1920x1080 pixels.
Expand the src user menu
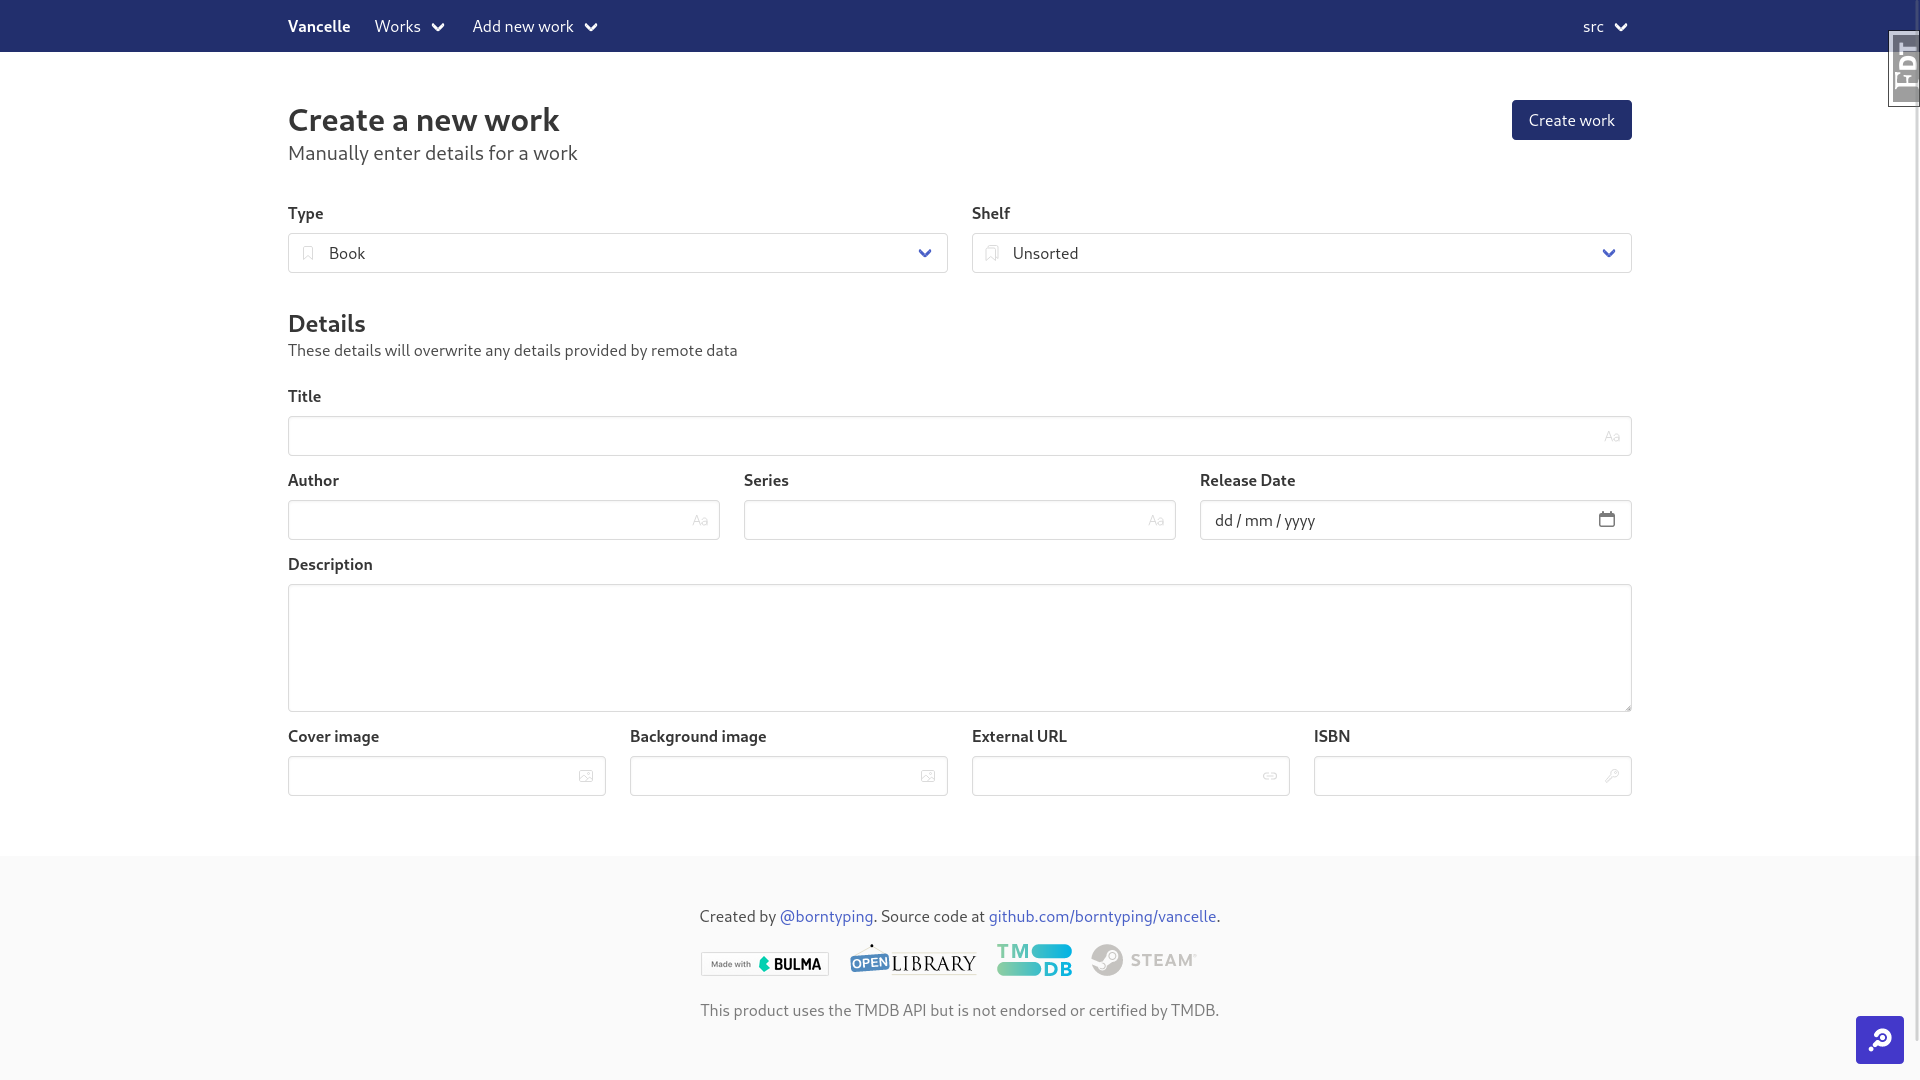(x=1604, y=27)
